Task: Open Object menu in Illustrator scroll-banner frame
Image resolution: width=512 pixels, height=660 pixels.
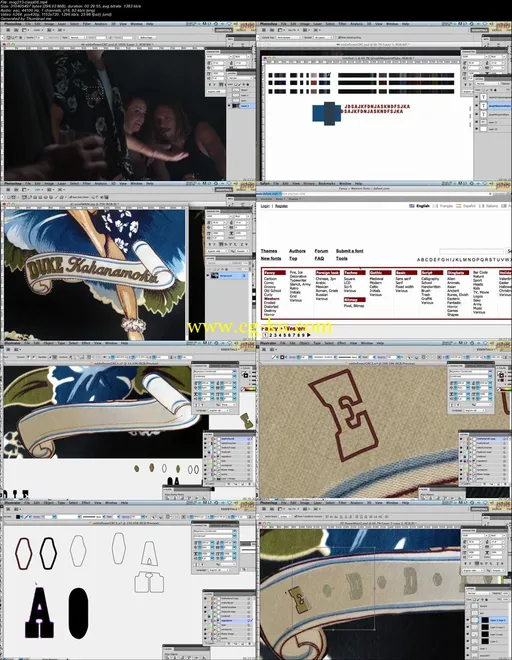Action: pos(48,343)
